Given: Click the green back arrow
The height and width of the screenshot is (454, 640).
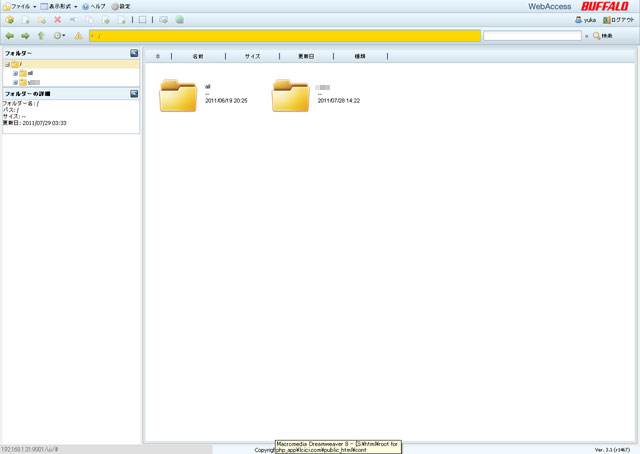Looking at the screenshot, I should click(x=10, y=36).
